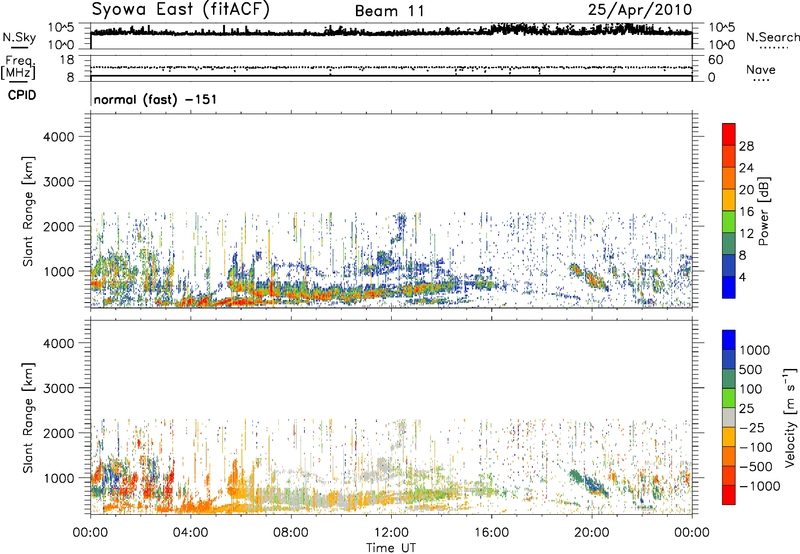Click the solid line sample under "N.Sky"
The image size is (800, 554).
tap(19, 47)
